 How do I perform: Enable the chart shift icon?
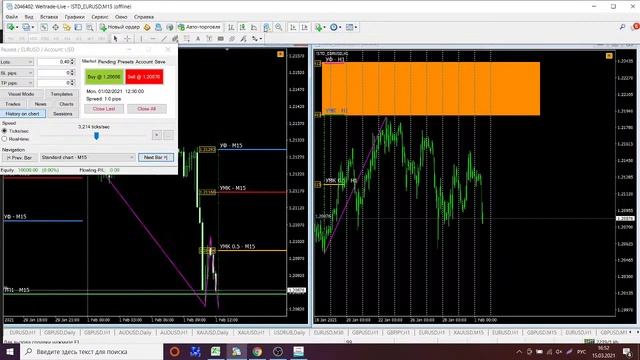point(304,27)
